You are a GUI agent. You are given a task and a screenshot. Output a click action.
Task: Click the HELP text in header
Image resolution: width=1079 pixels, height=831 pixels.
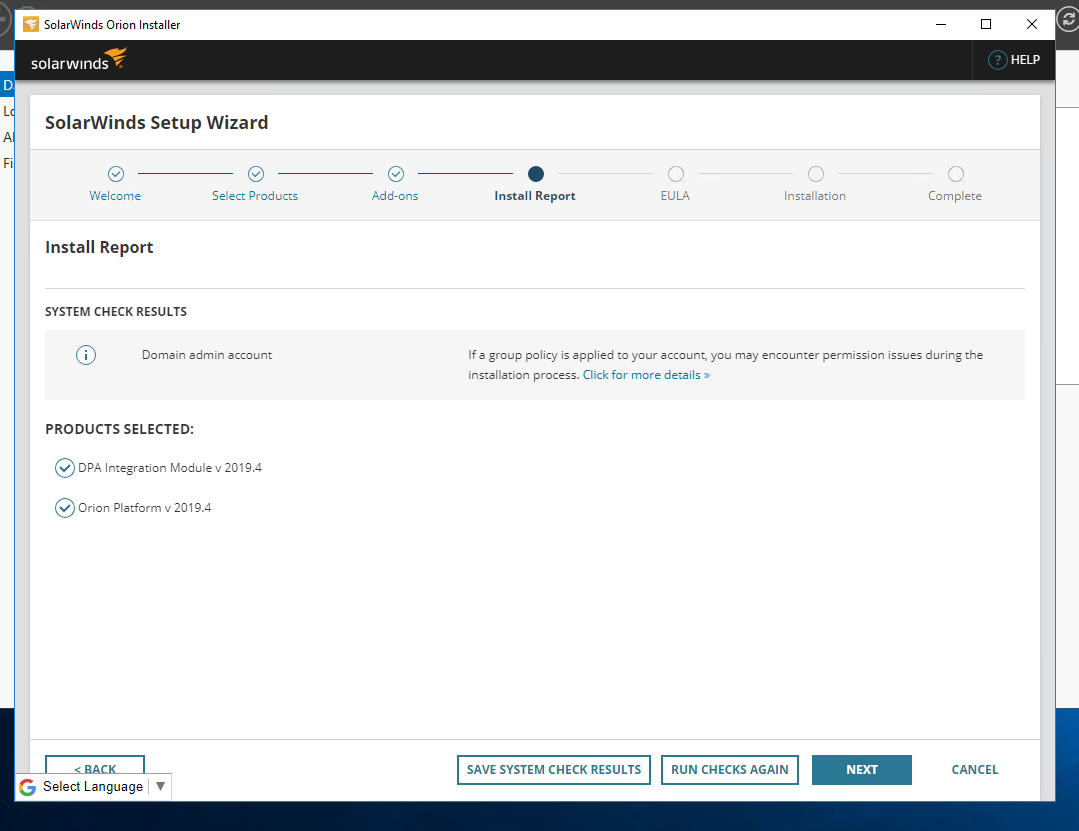point(1025,60)
